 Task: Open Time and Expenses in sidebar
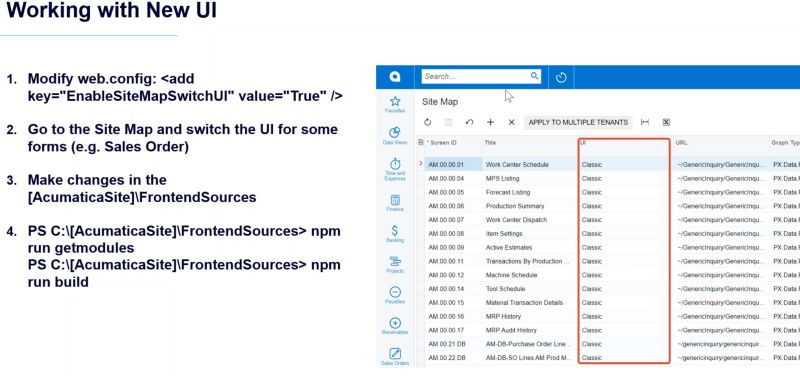[395, 169]
